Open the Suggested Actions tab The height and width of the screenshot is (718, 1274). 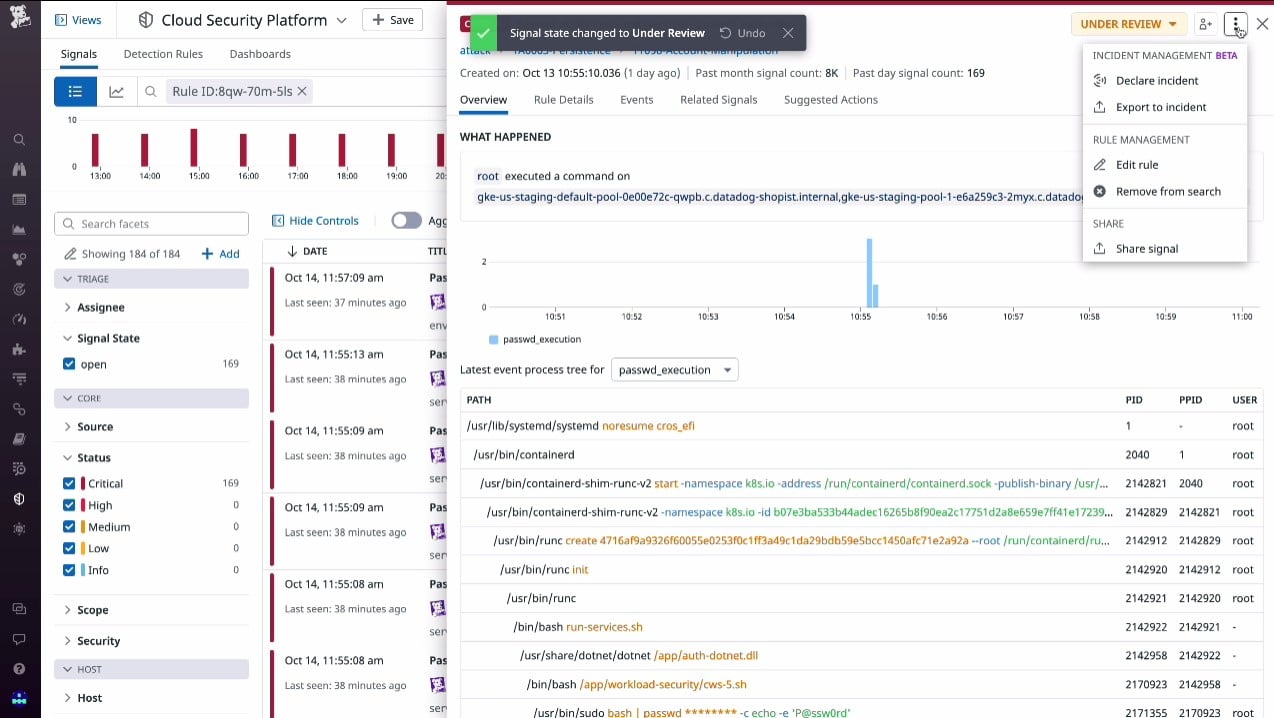(830, 100)
